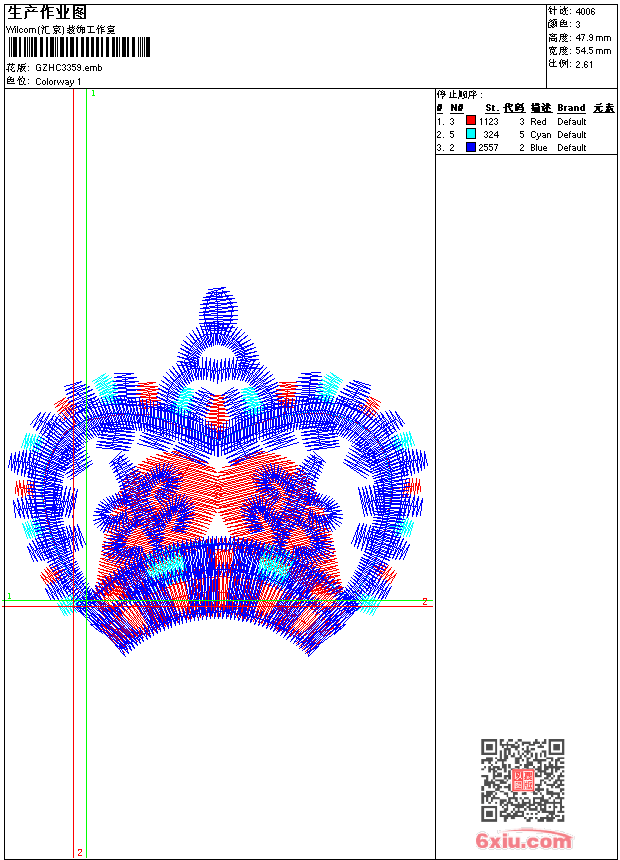Select the file name GZHC3359.emb
The height and width of the screenshot is (860, 620).
pos(69,67)
